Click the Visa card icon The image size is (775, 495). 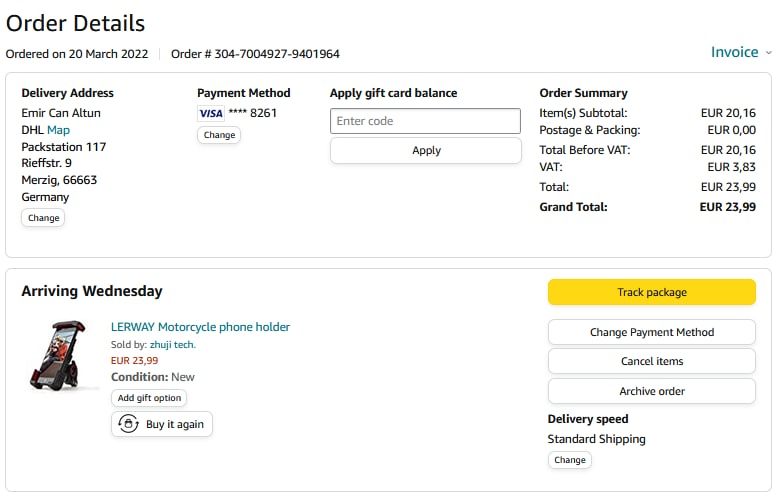point(211,113)
